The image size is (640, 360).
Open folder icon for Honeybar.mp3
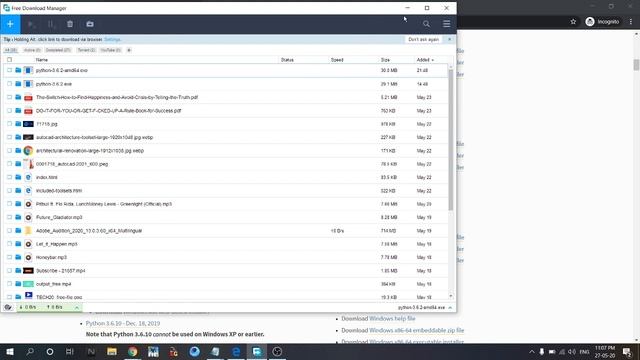18,257
